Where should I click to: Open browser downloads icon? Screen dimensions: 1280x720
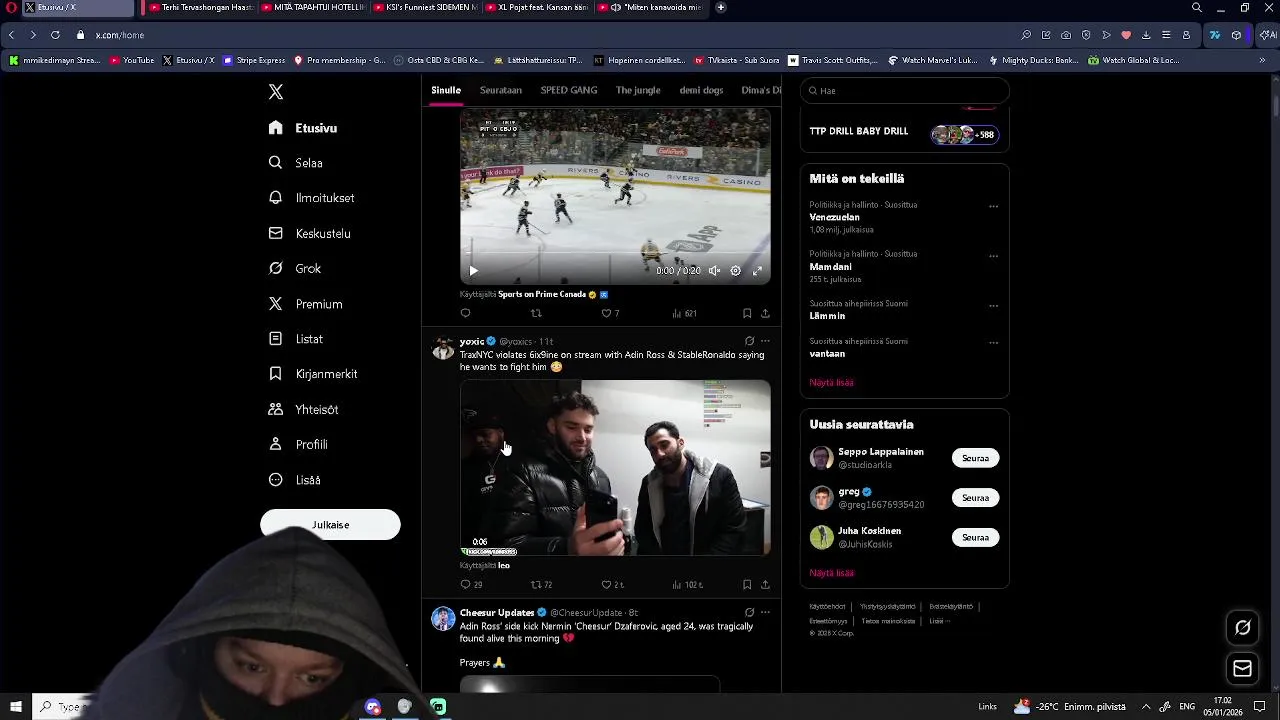[1146, 35]
